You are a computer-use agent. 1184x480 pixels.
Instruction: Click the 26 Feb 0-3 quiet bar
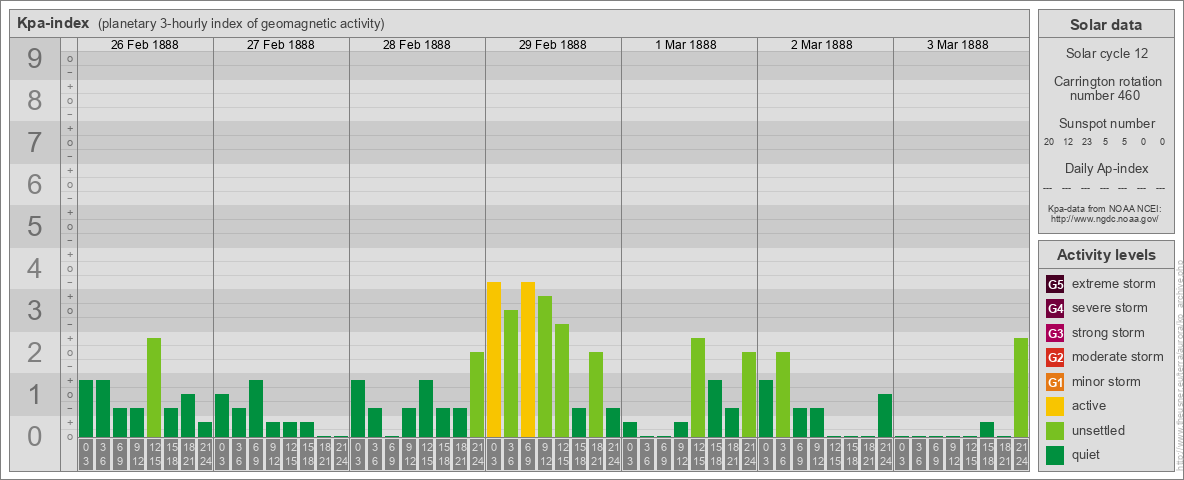[x=86, y=408]
